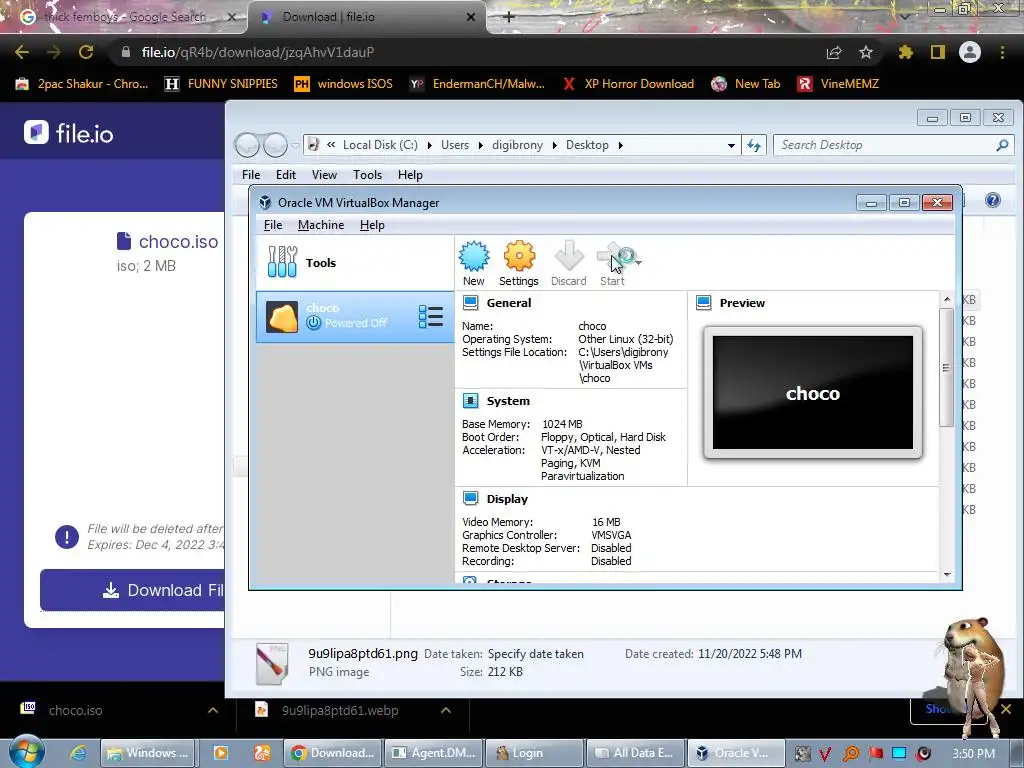Open the VirtualBox File menu
Image resolution: width=1024 pixels, height=768 pixels.
click(x=273, y=225)
